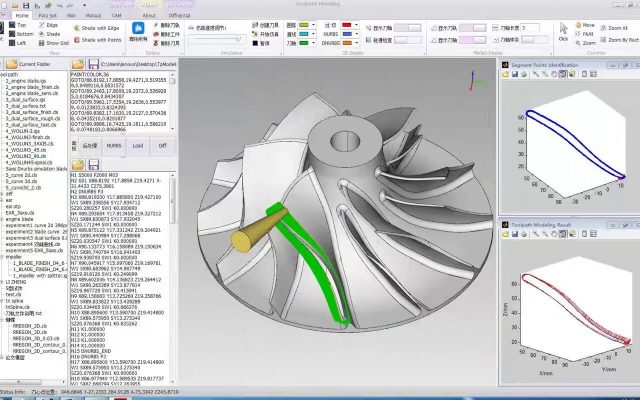640x400 pixels.
Task: Click the NURBS button
Action: click(x=114, y=146)
